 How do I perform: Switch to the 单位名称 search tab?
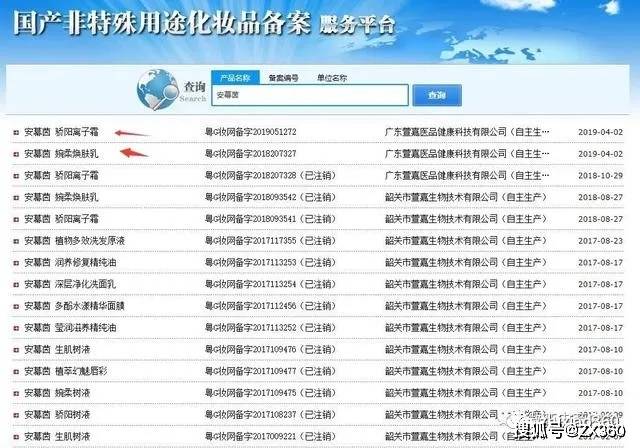[x=332, y=78]
